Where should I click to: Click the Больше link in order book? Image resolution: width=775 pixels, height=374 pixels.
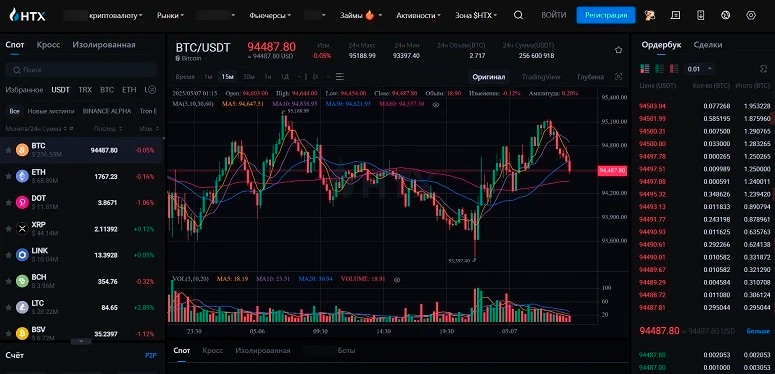coord(758,331)
